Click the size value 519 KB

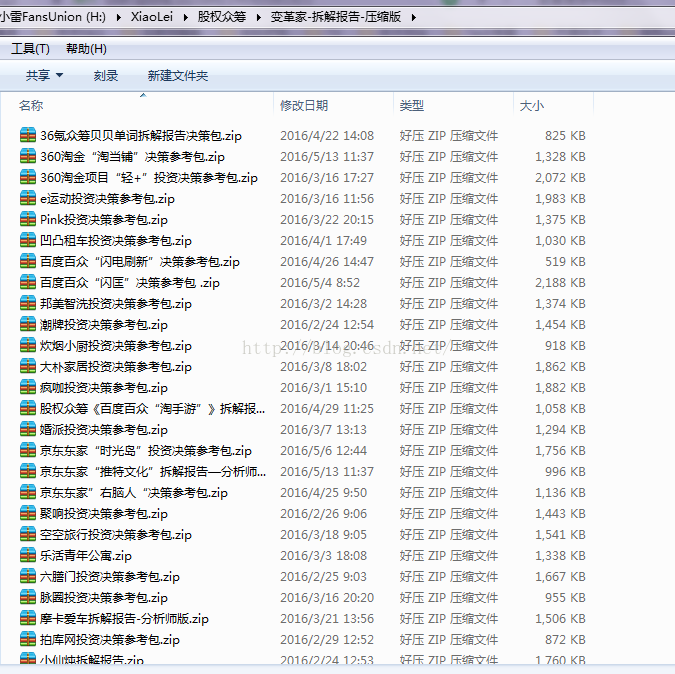[x=565, y=262]
